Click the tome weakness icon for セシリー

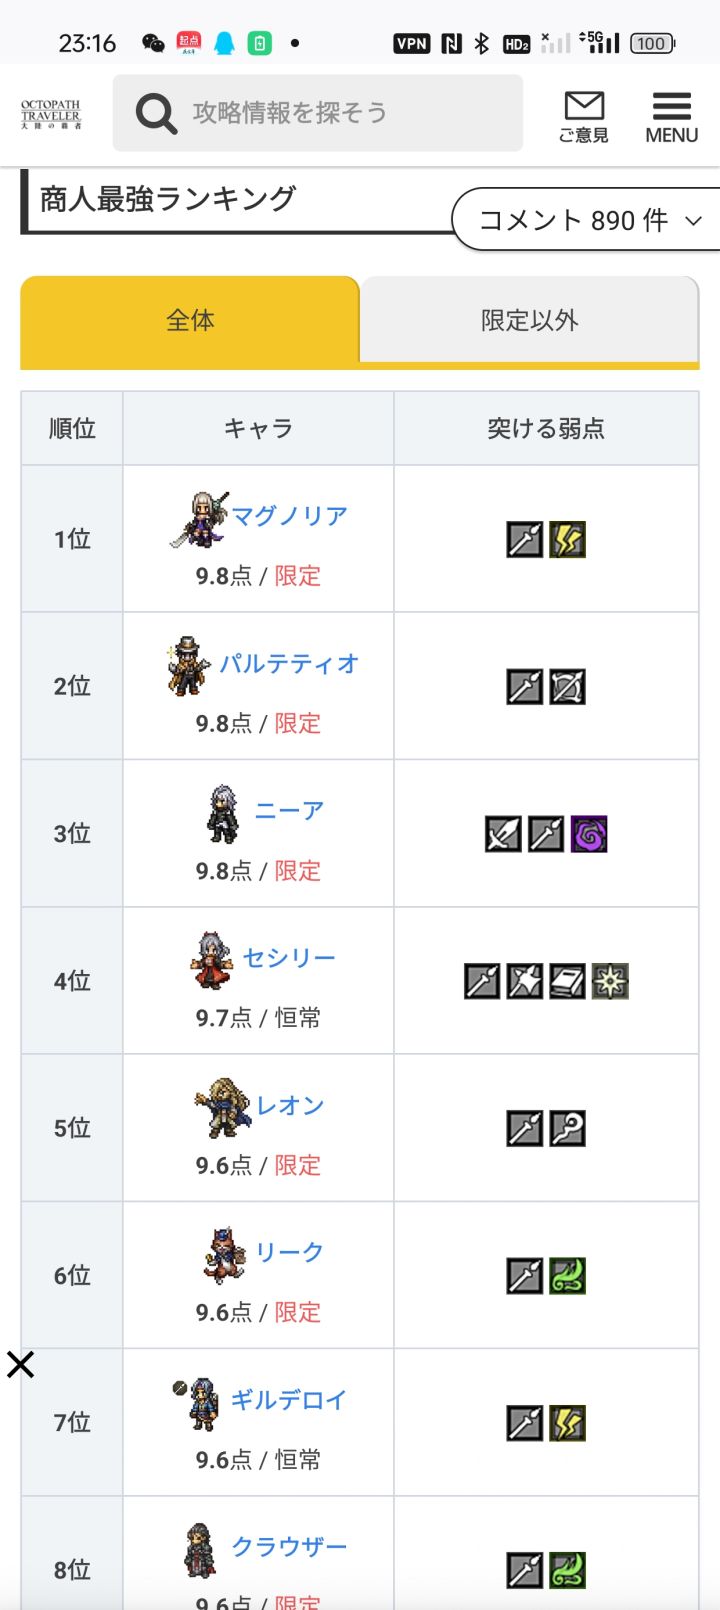pyautogui.click(x=568, y=982)
